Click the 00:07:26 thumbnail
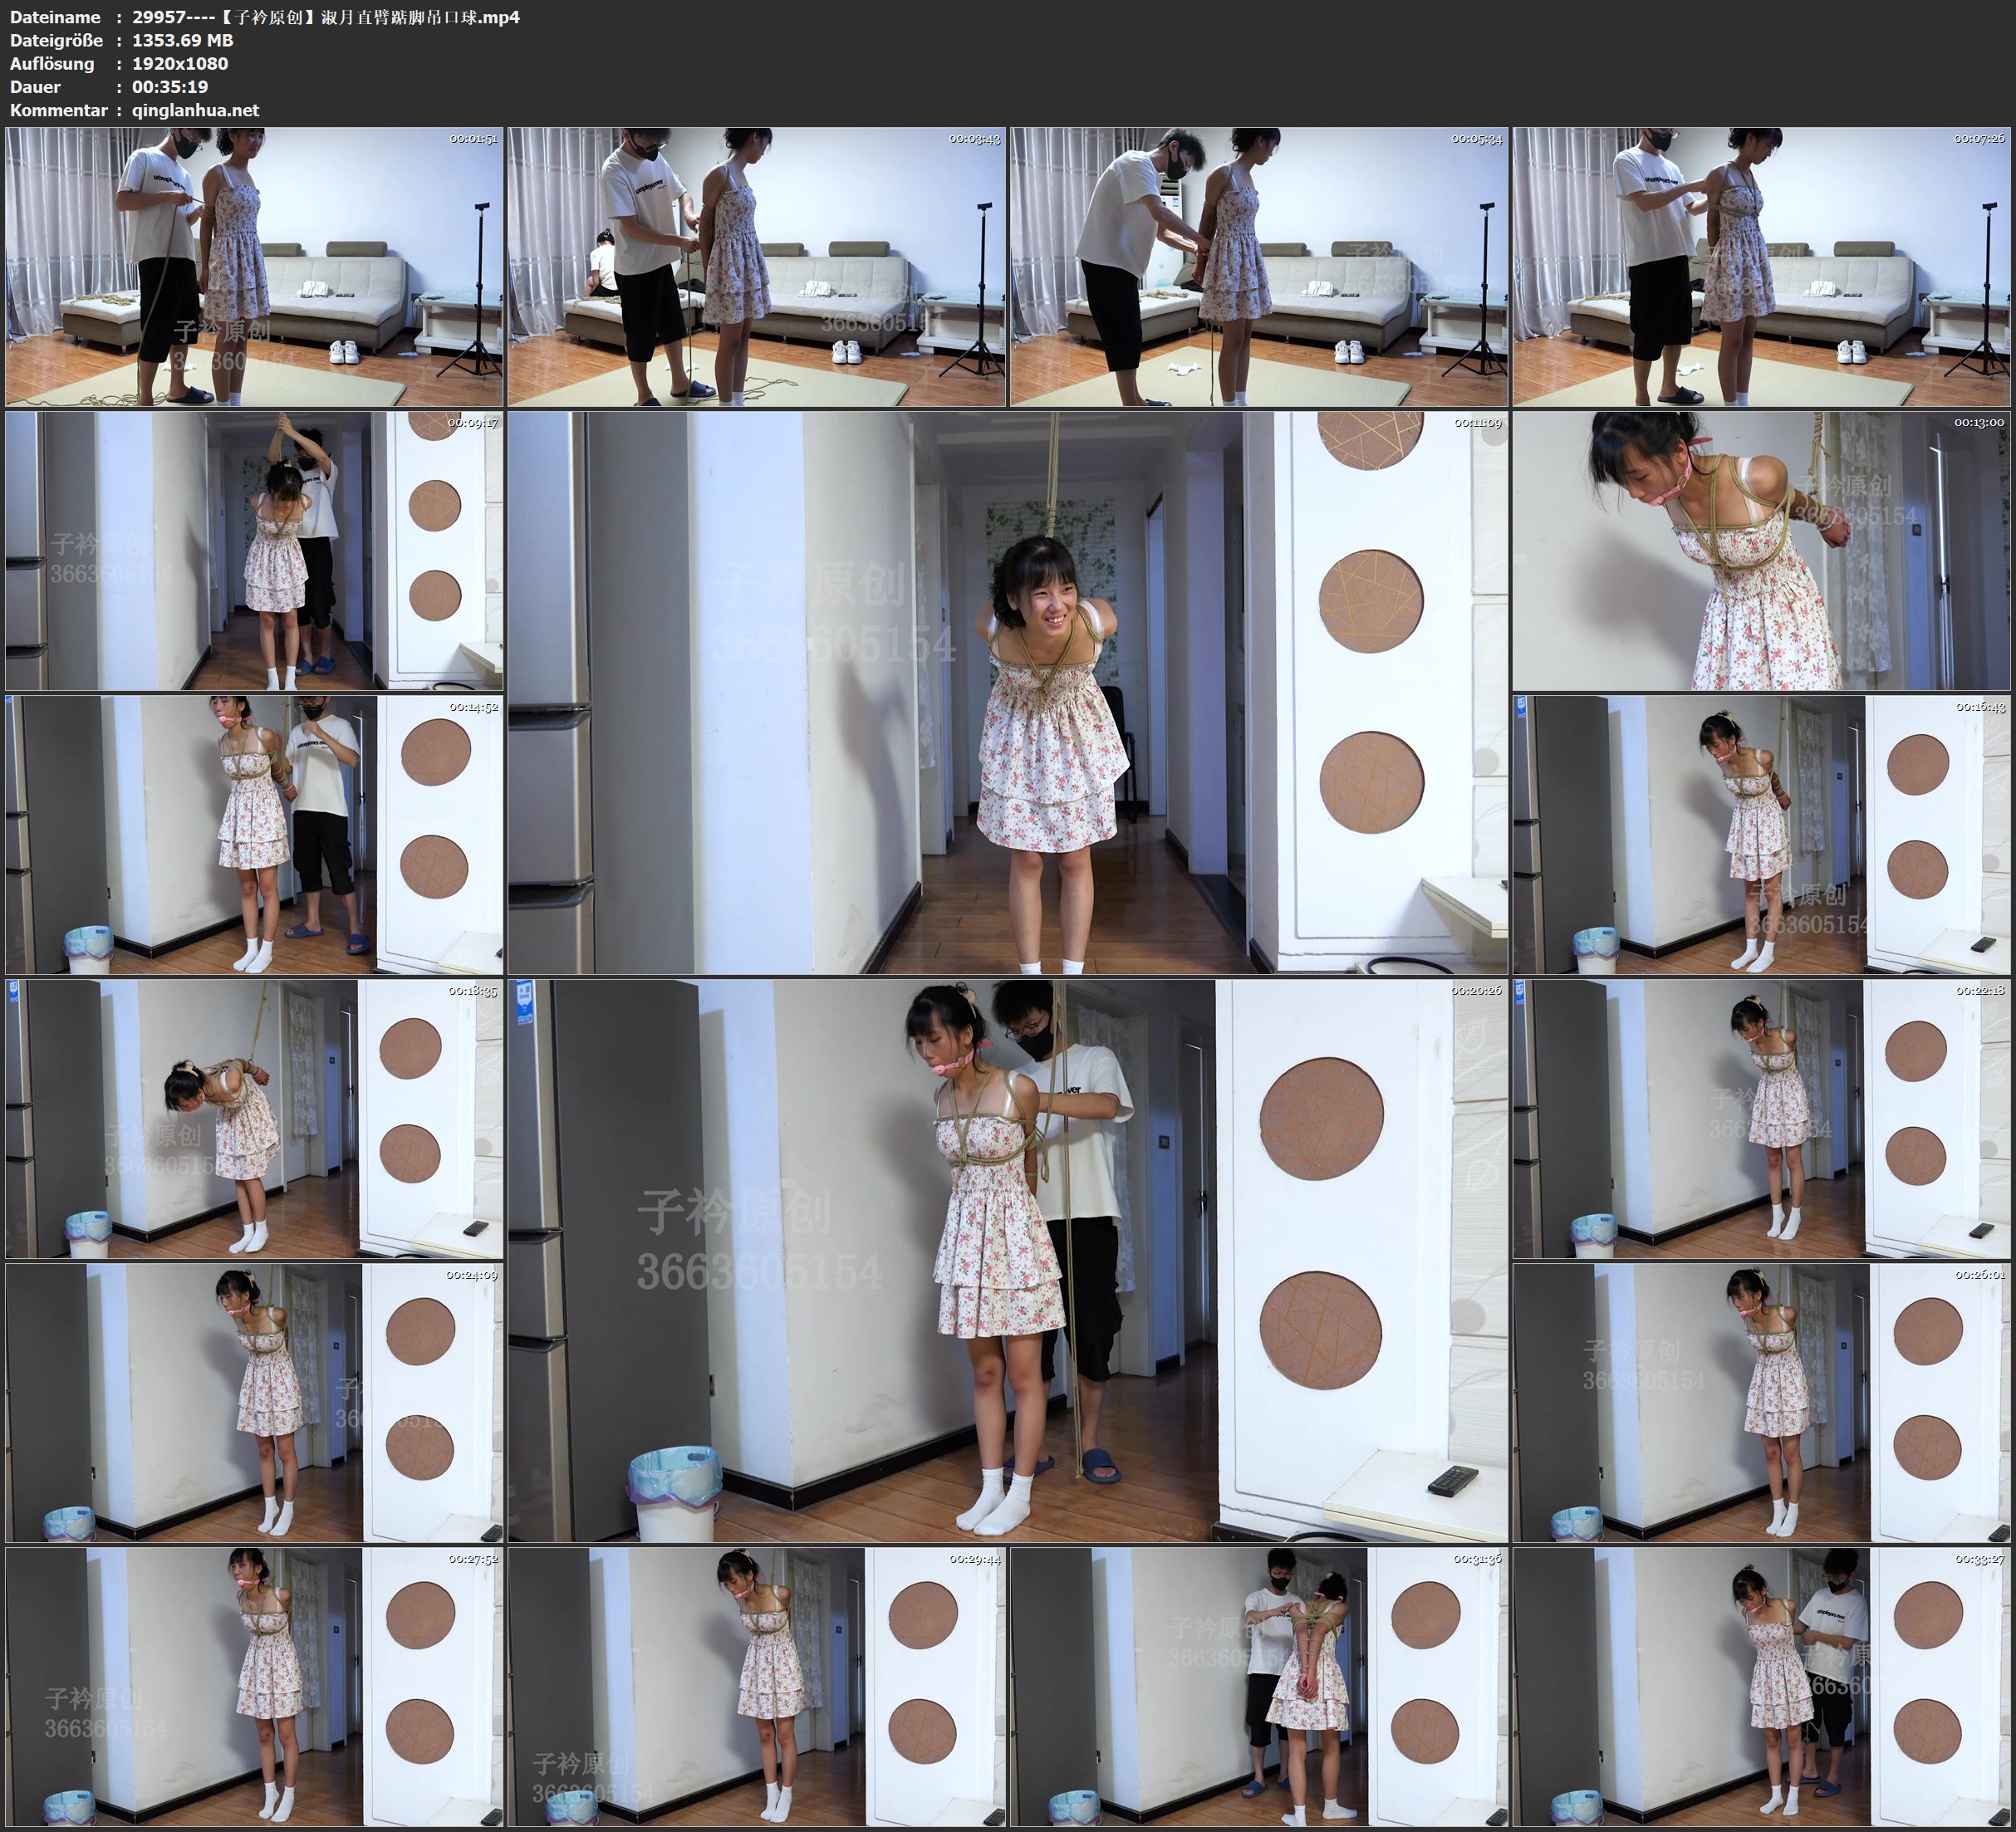The image size is (2016, 1832). point(1760,266)
